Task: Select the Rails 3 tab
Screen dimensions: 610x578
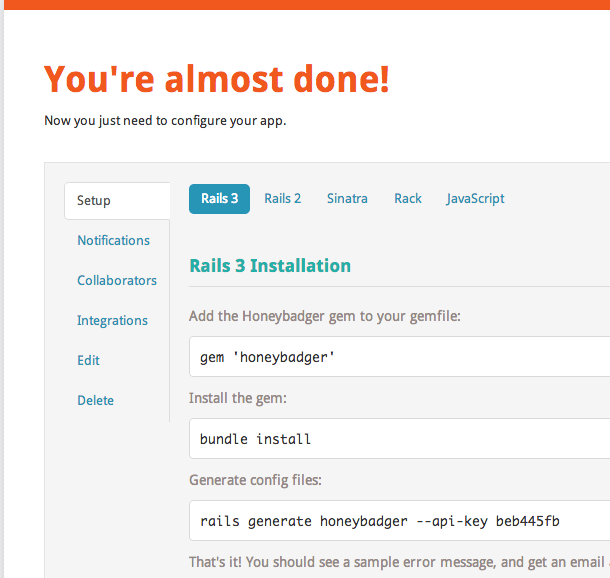Action: [x=219, y=198]
